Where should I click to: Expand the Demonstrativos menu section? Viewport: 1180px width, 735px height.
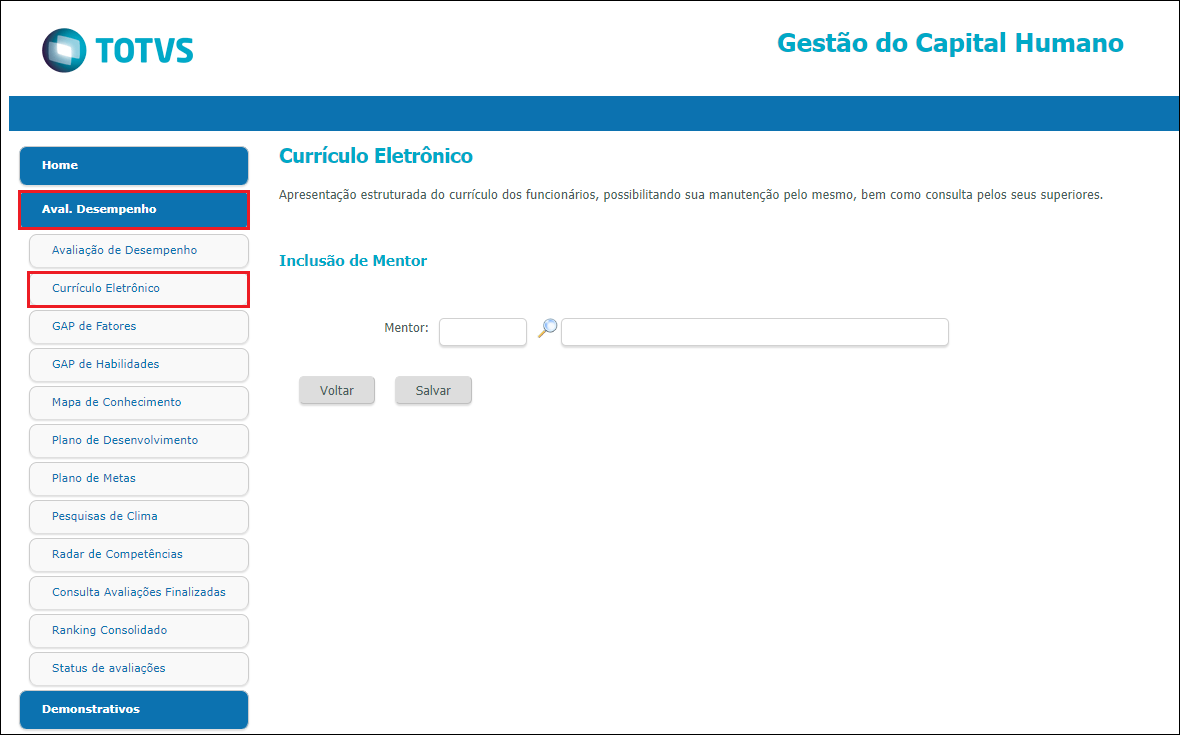(x=134, y=709)
